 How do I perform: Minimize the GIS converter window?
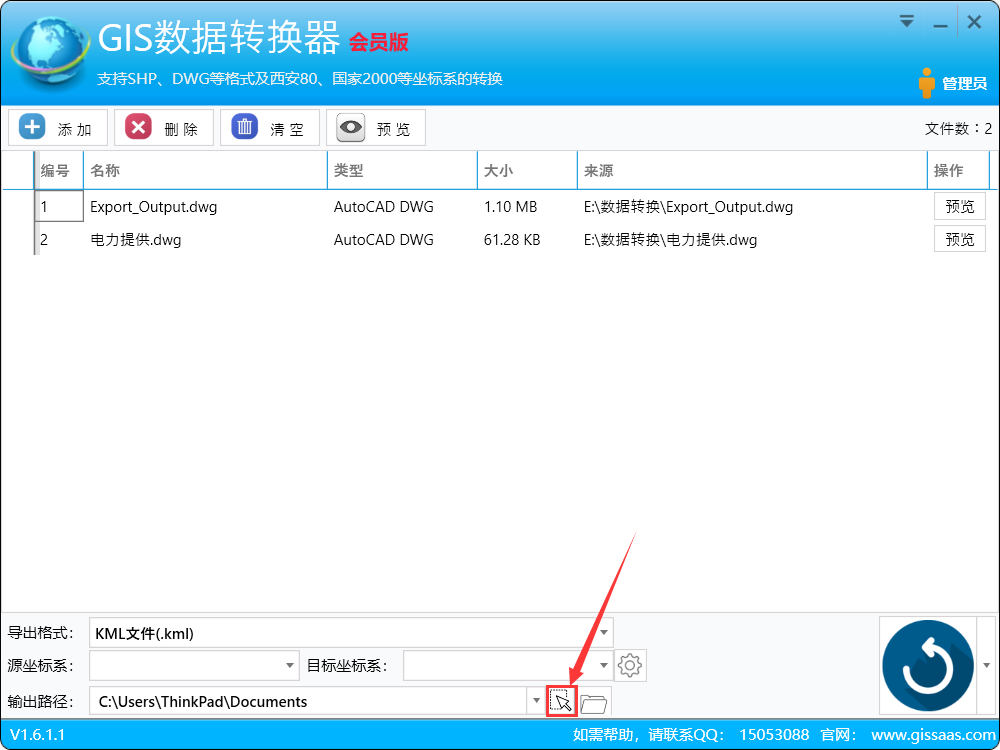pos(940,24)
